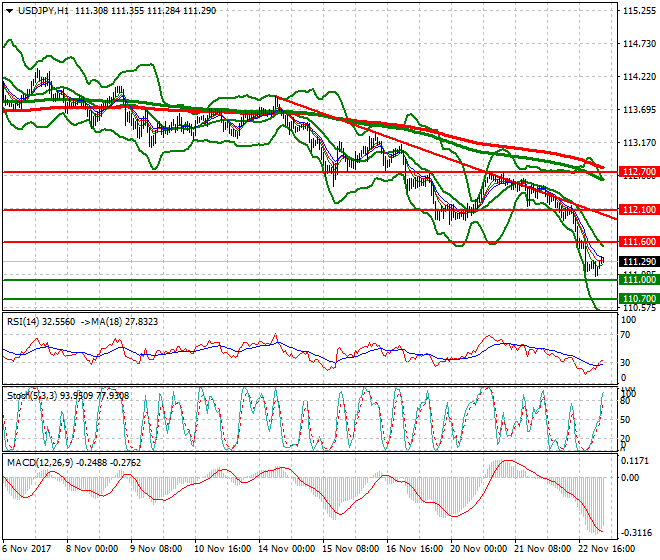Select the 113.170 price axis value
The image size is (660, 560).
pyautogui.click(x=639, y=143)
